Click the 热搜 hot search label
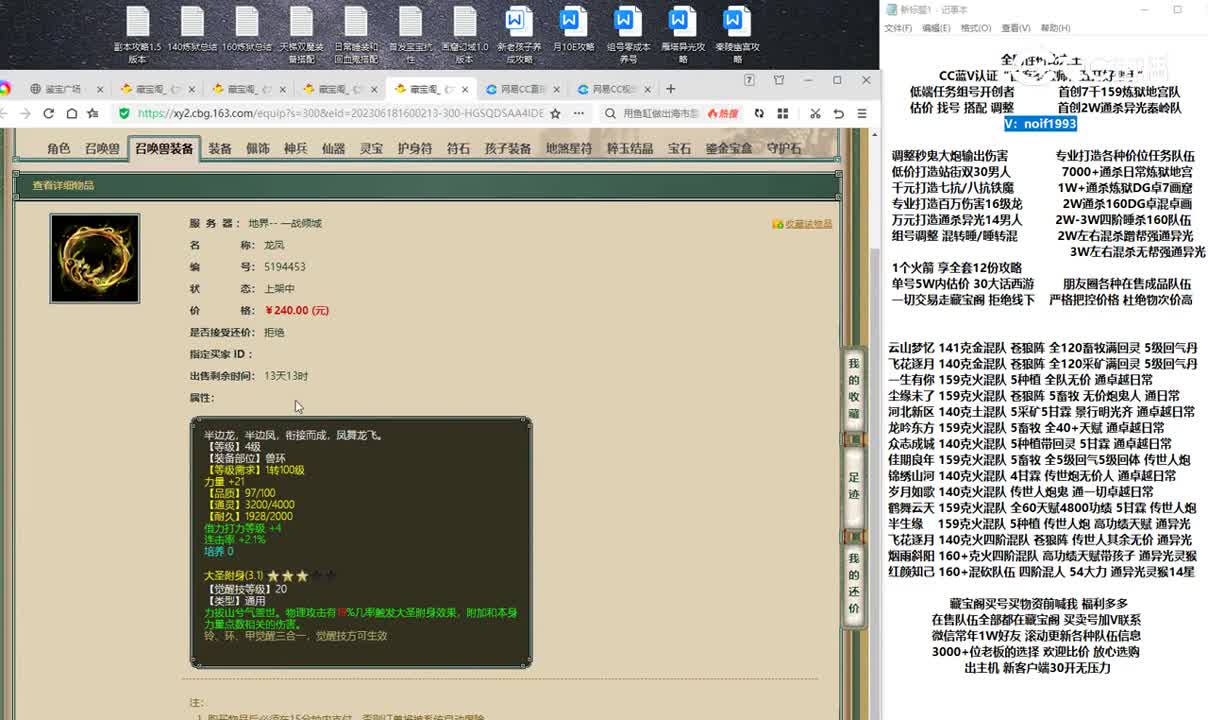The width and height of the screenshot is (1208, 720). click(x=722, y=114)
